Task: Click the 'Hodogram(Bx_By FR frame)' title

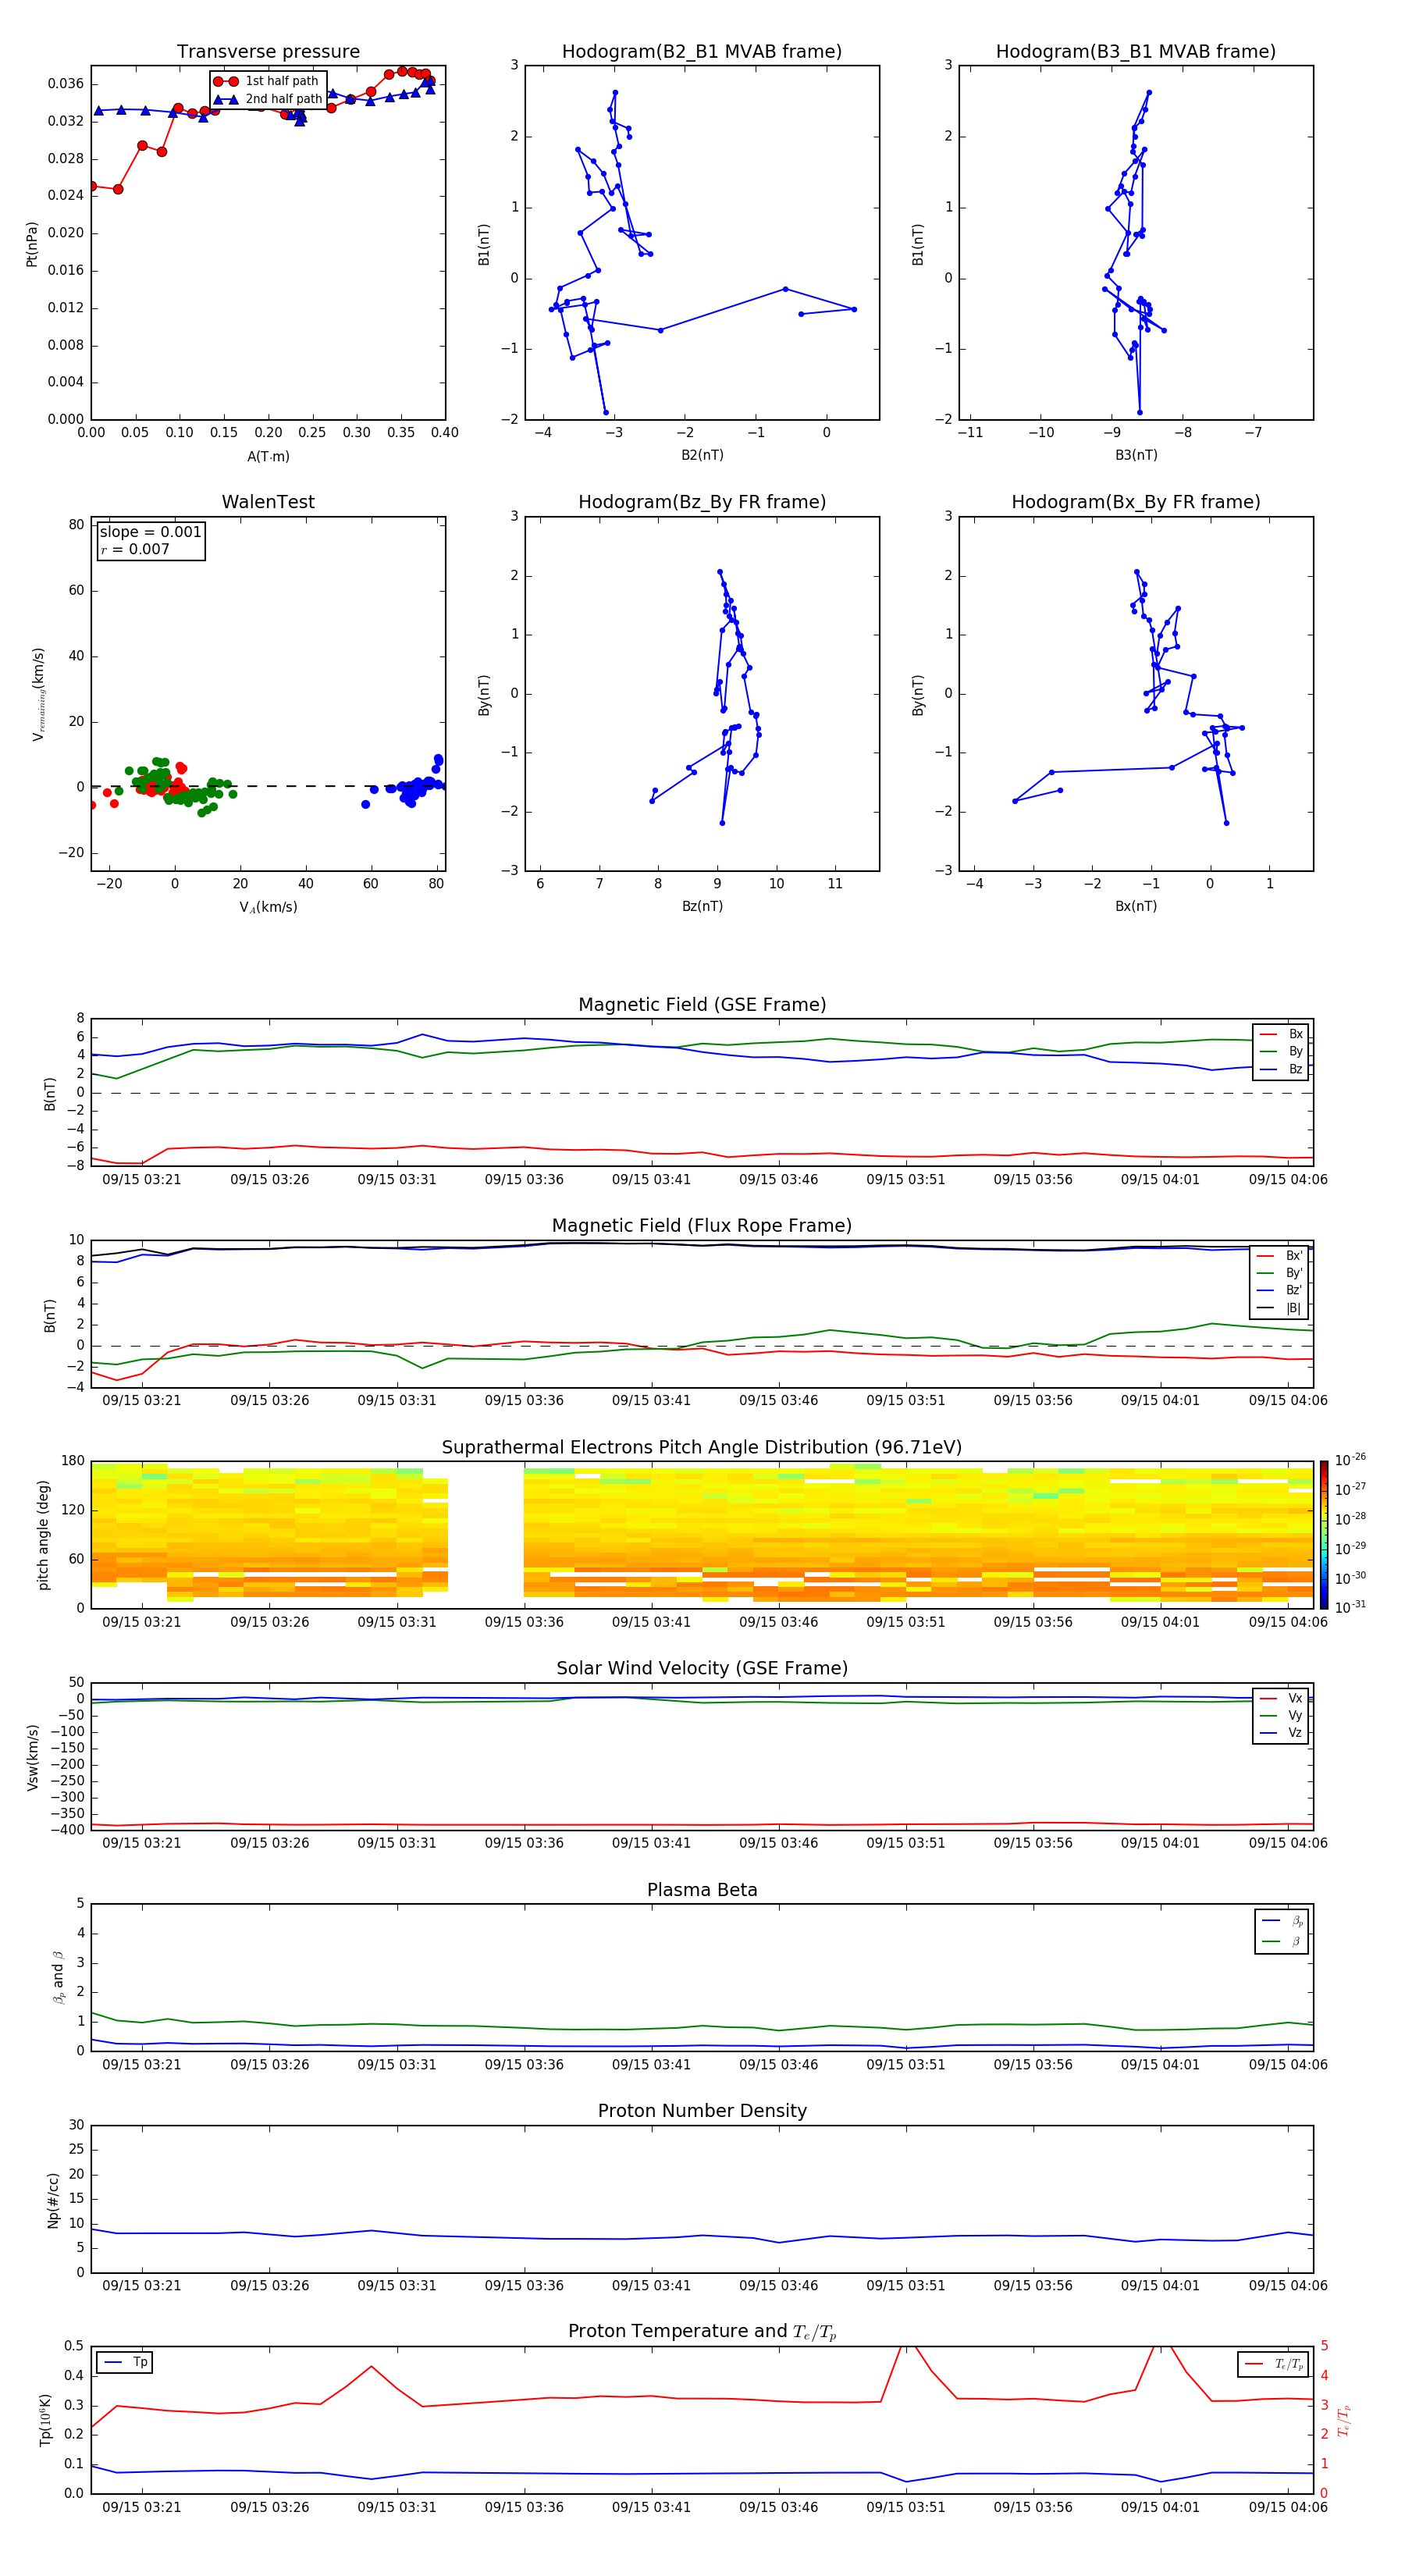Action: (1136, 502)
